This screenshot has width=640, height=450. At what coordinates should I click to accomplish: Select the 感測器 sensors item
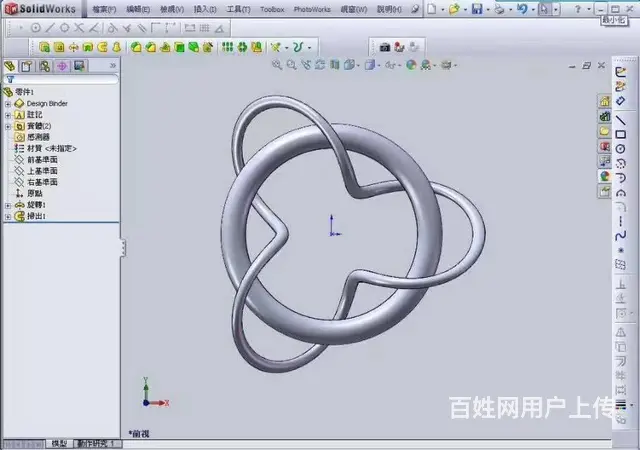click(x=38, y=137)
